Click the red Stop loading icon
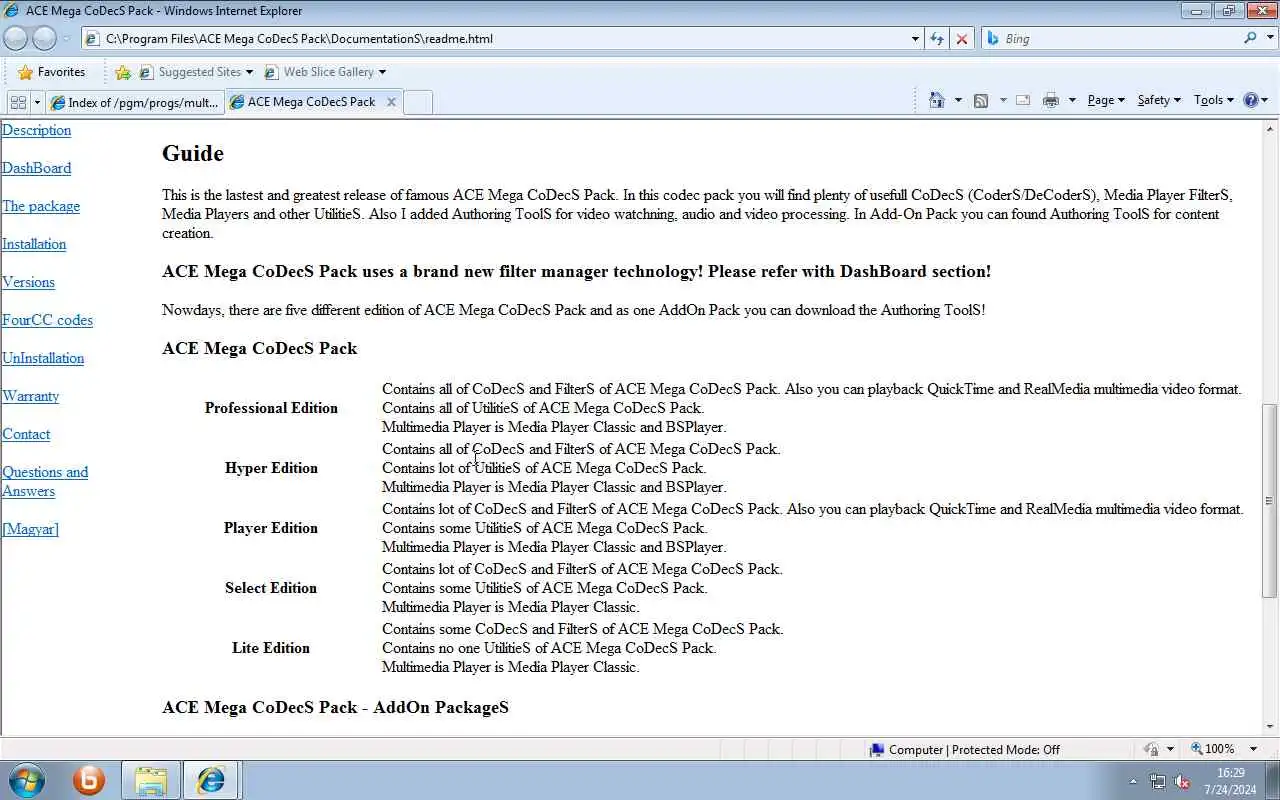 961,39
